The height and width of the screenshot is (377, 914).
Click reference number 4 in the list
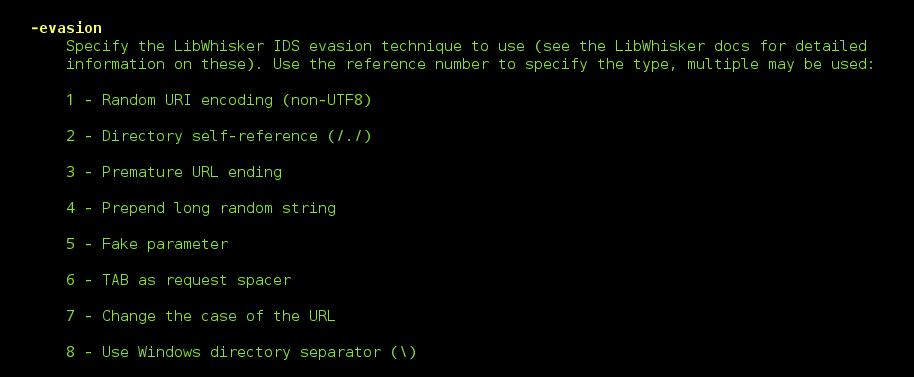point(71,209)
